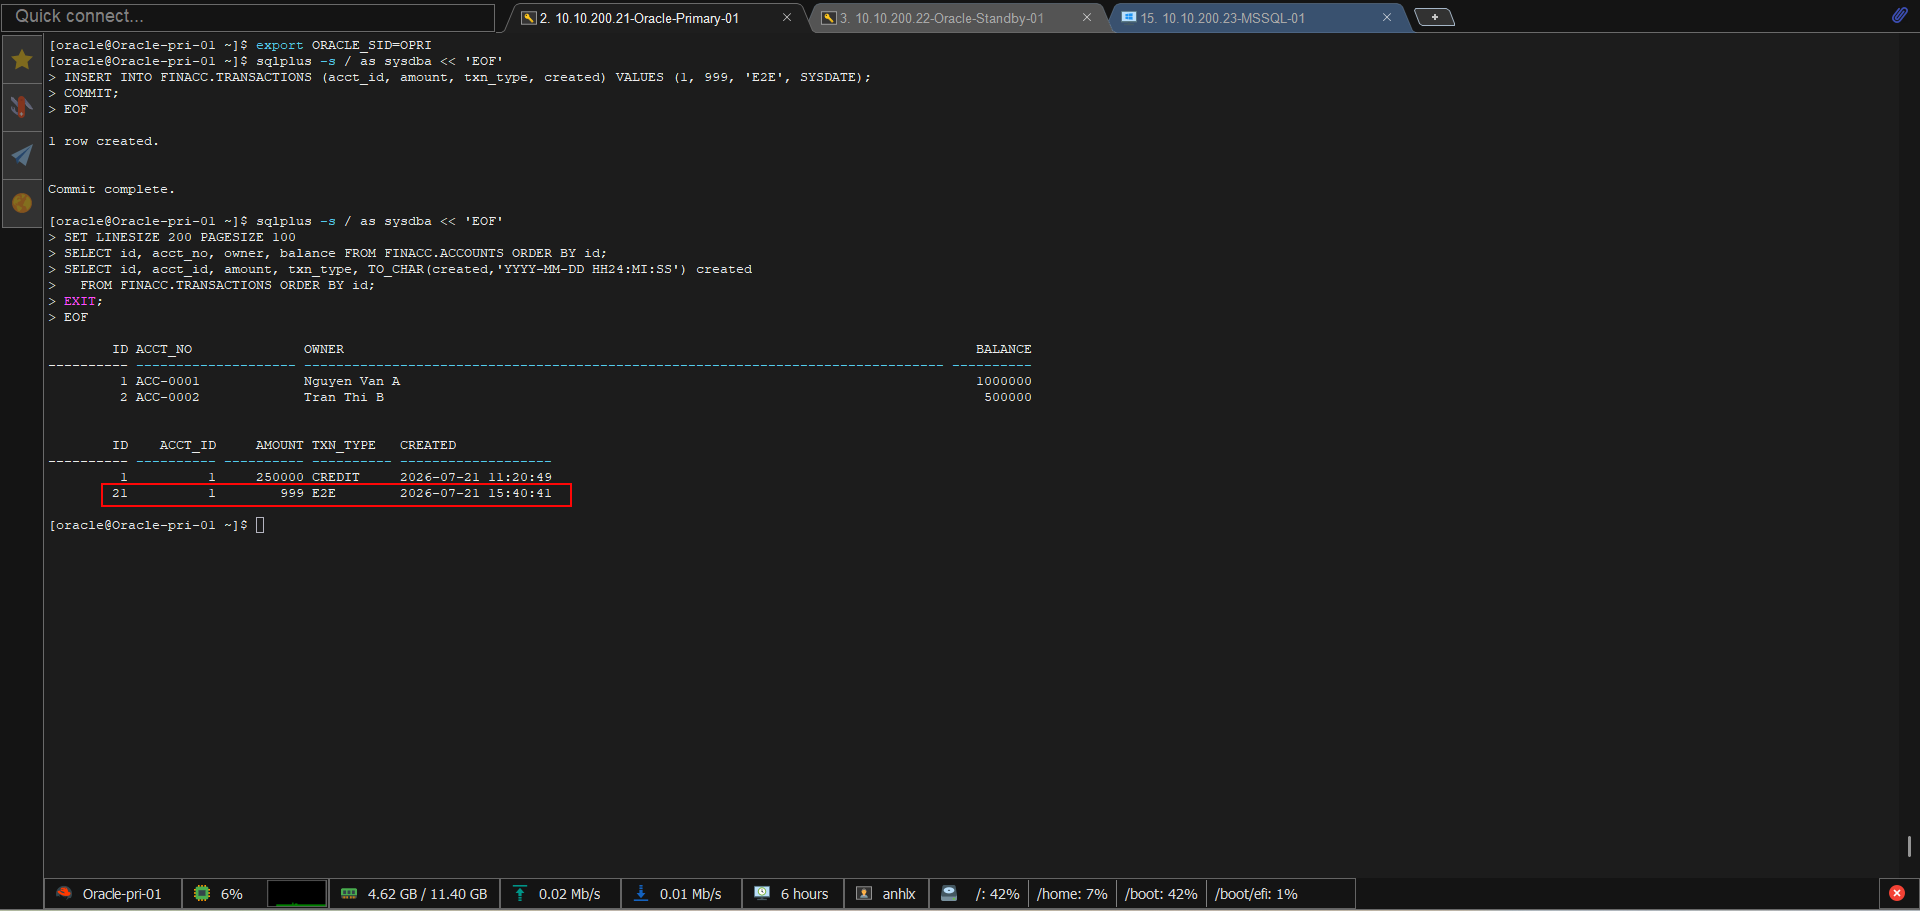
Task: Click the 250000 amount value
Action: pos(280,477)
